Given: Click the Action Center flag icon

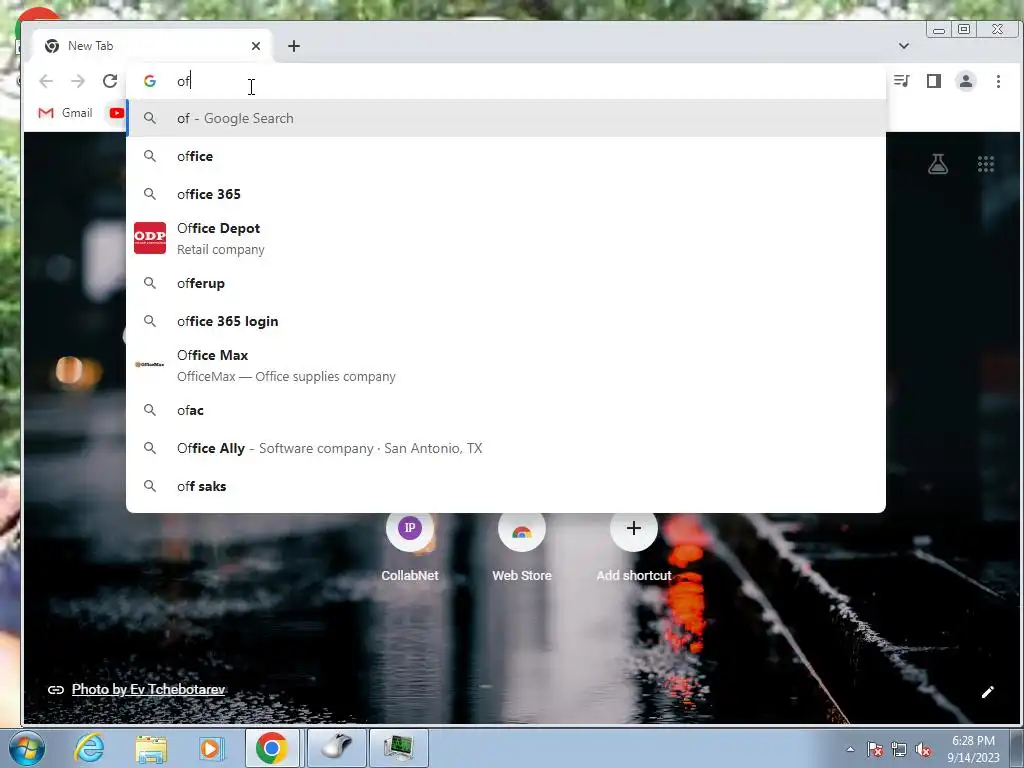Looking at the screenshot, I should tap(874, 749).
